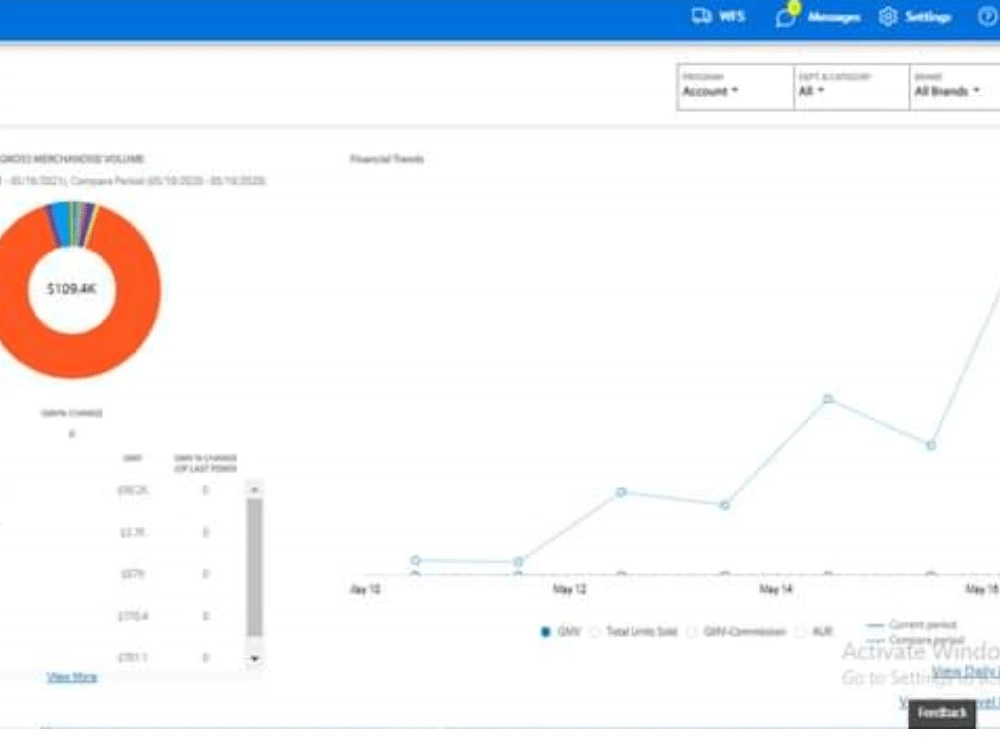The width and height of the screenshot is (1000, 750).
Task: Click the Financial Trends heading
Action: pos(387,159)
